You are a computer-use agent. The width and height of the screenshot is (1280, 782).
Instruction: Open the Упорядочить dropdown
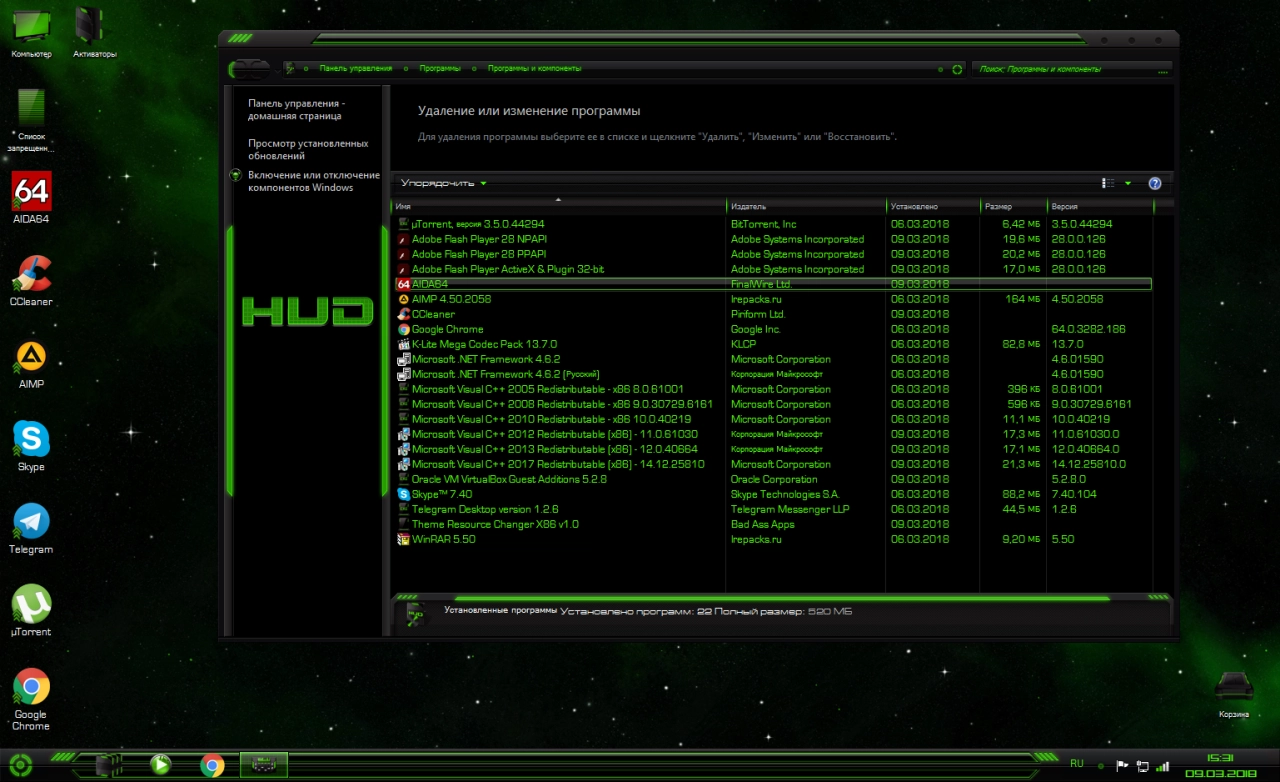[444, 183]
